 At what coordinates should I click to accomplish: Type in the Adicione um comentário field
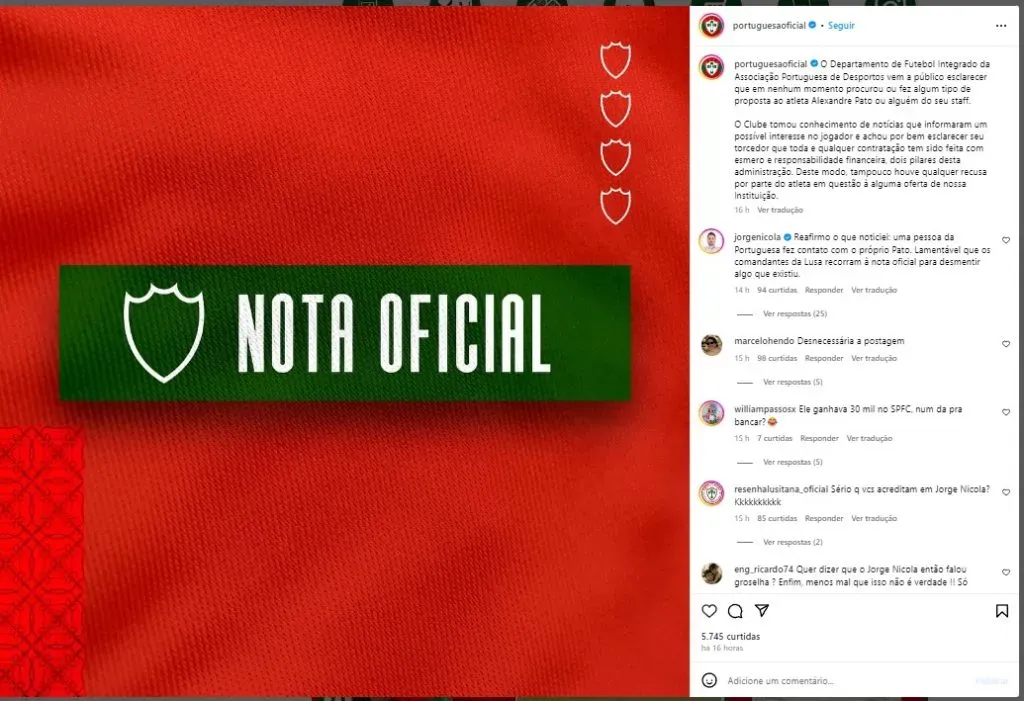pos(840,680)
